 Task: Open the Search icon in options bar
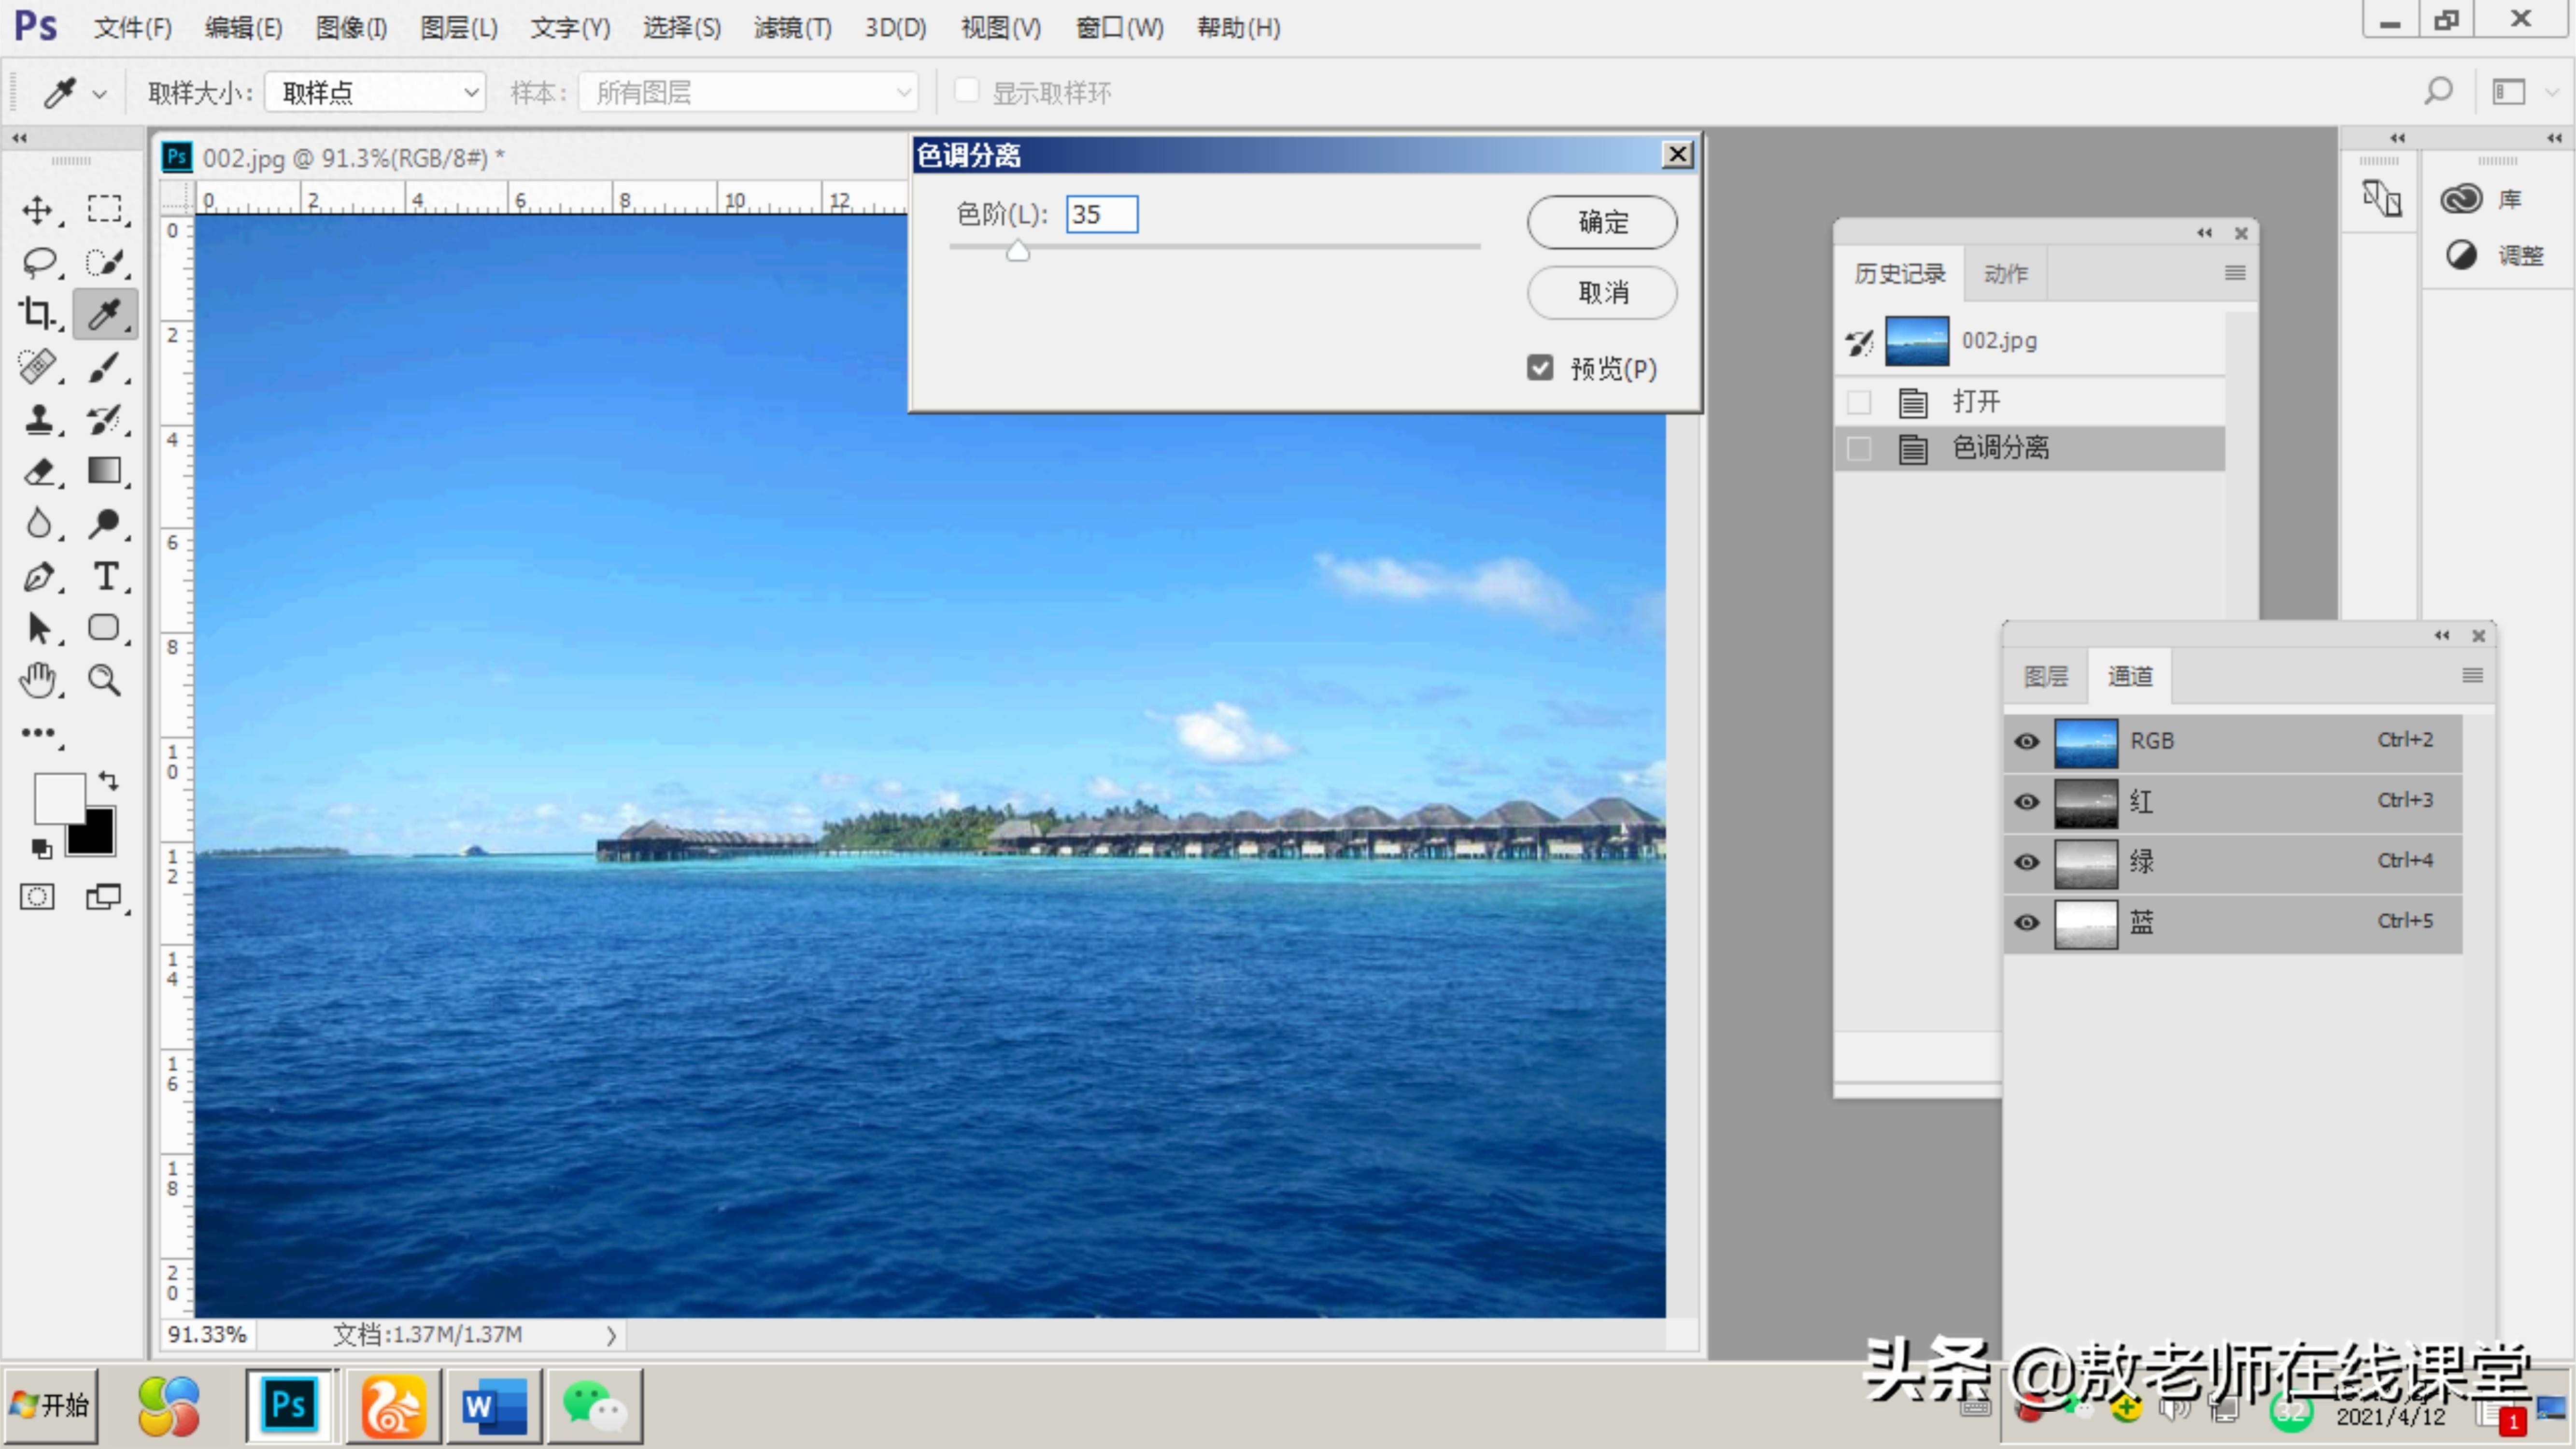(x=2439, y=92)
